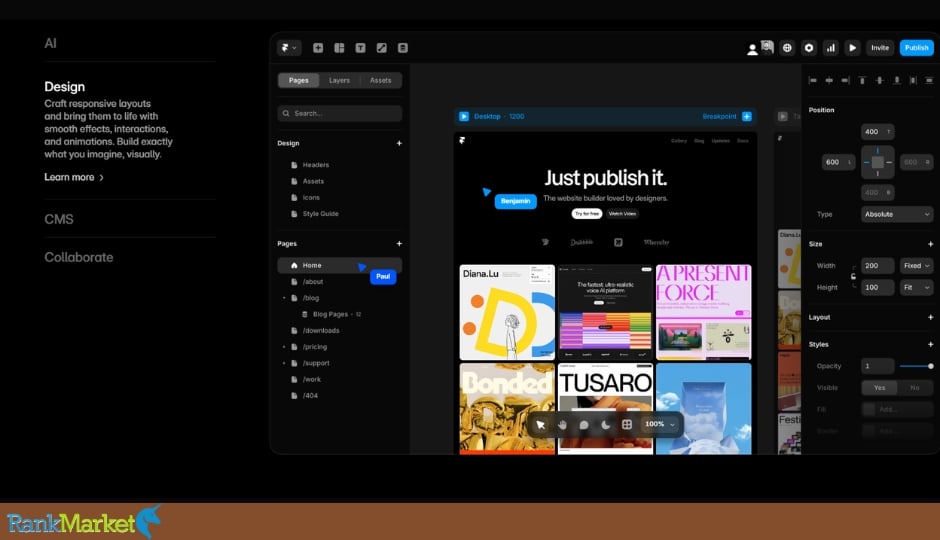Expand the /blog page tree arrow
Viewport: 940px width, 540px height.
tap(284, 298)
